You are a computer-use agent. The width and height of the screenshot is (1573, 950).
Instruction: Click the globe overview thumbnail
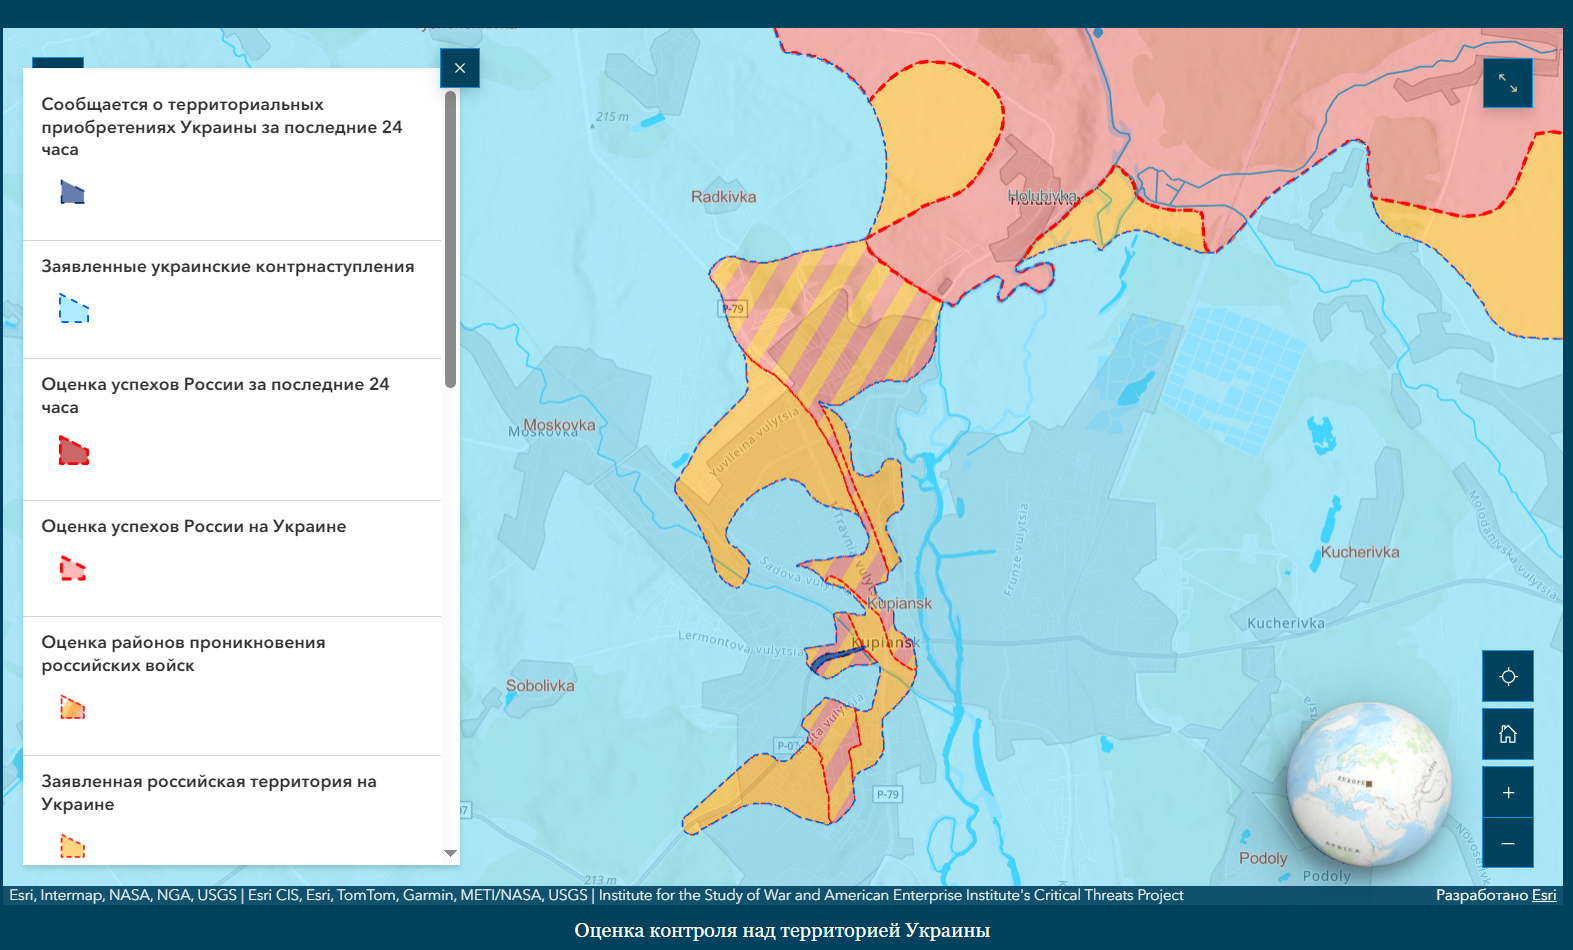(1368, 783)
